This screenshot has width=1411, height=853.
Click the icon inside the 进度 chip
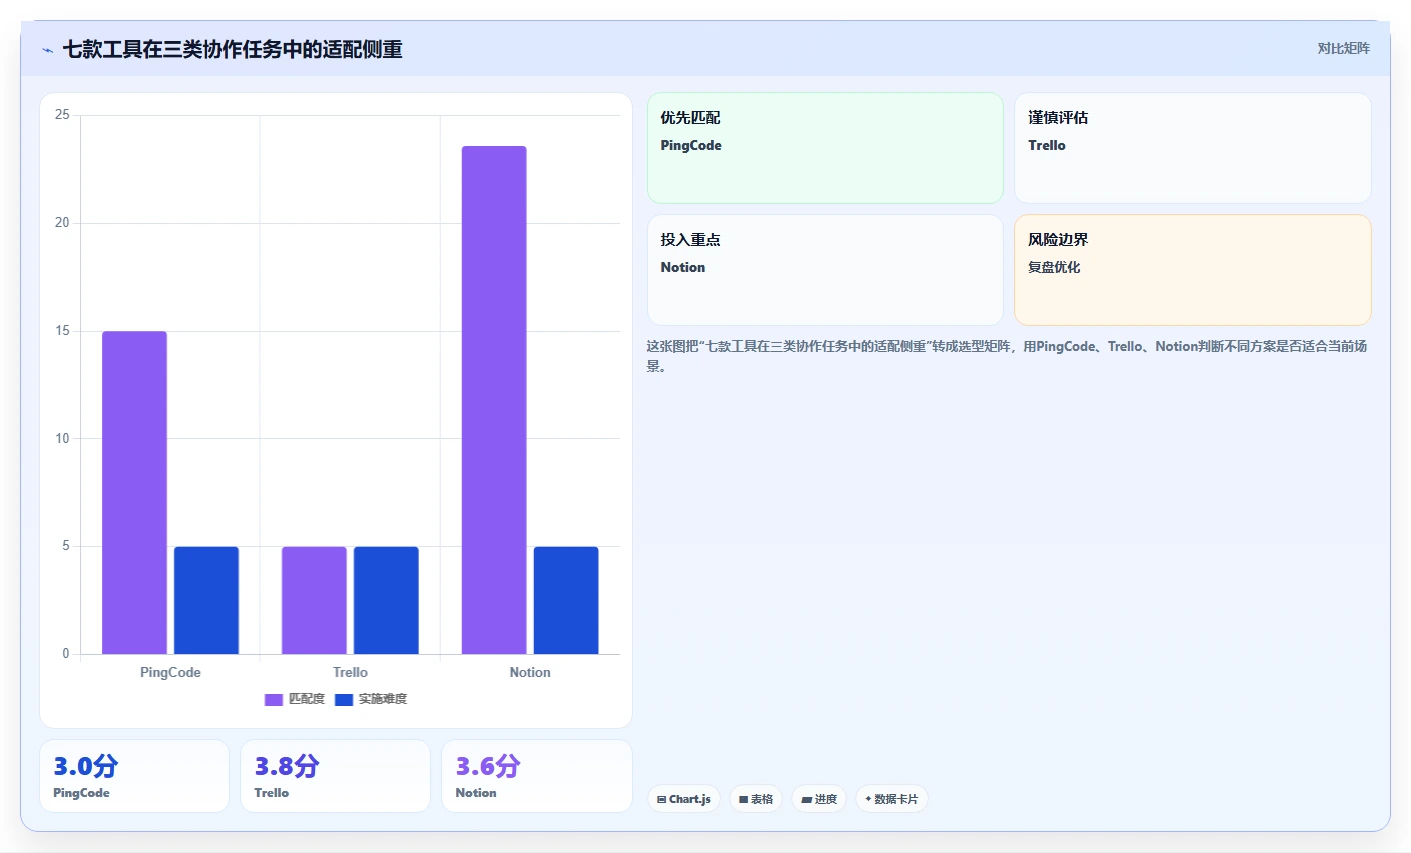[x=807, y=800]
